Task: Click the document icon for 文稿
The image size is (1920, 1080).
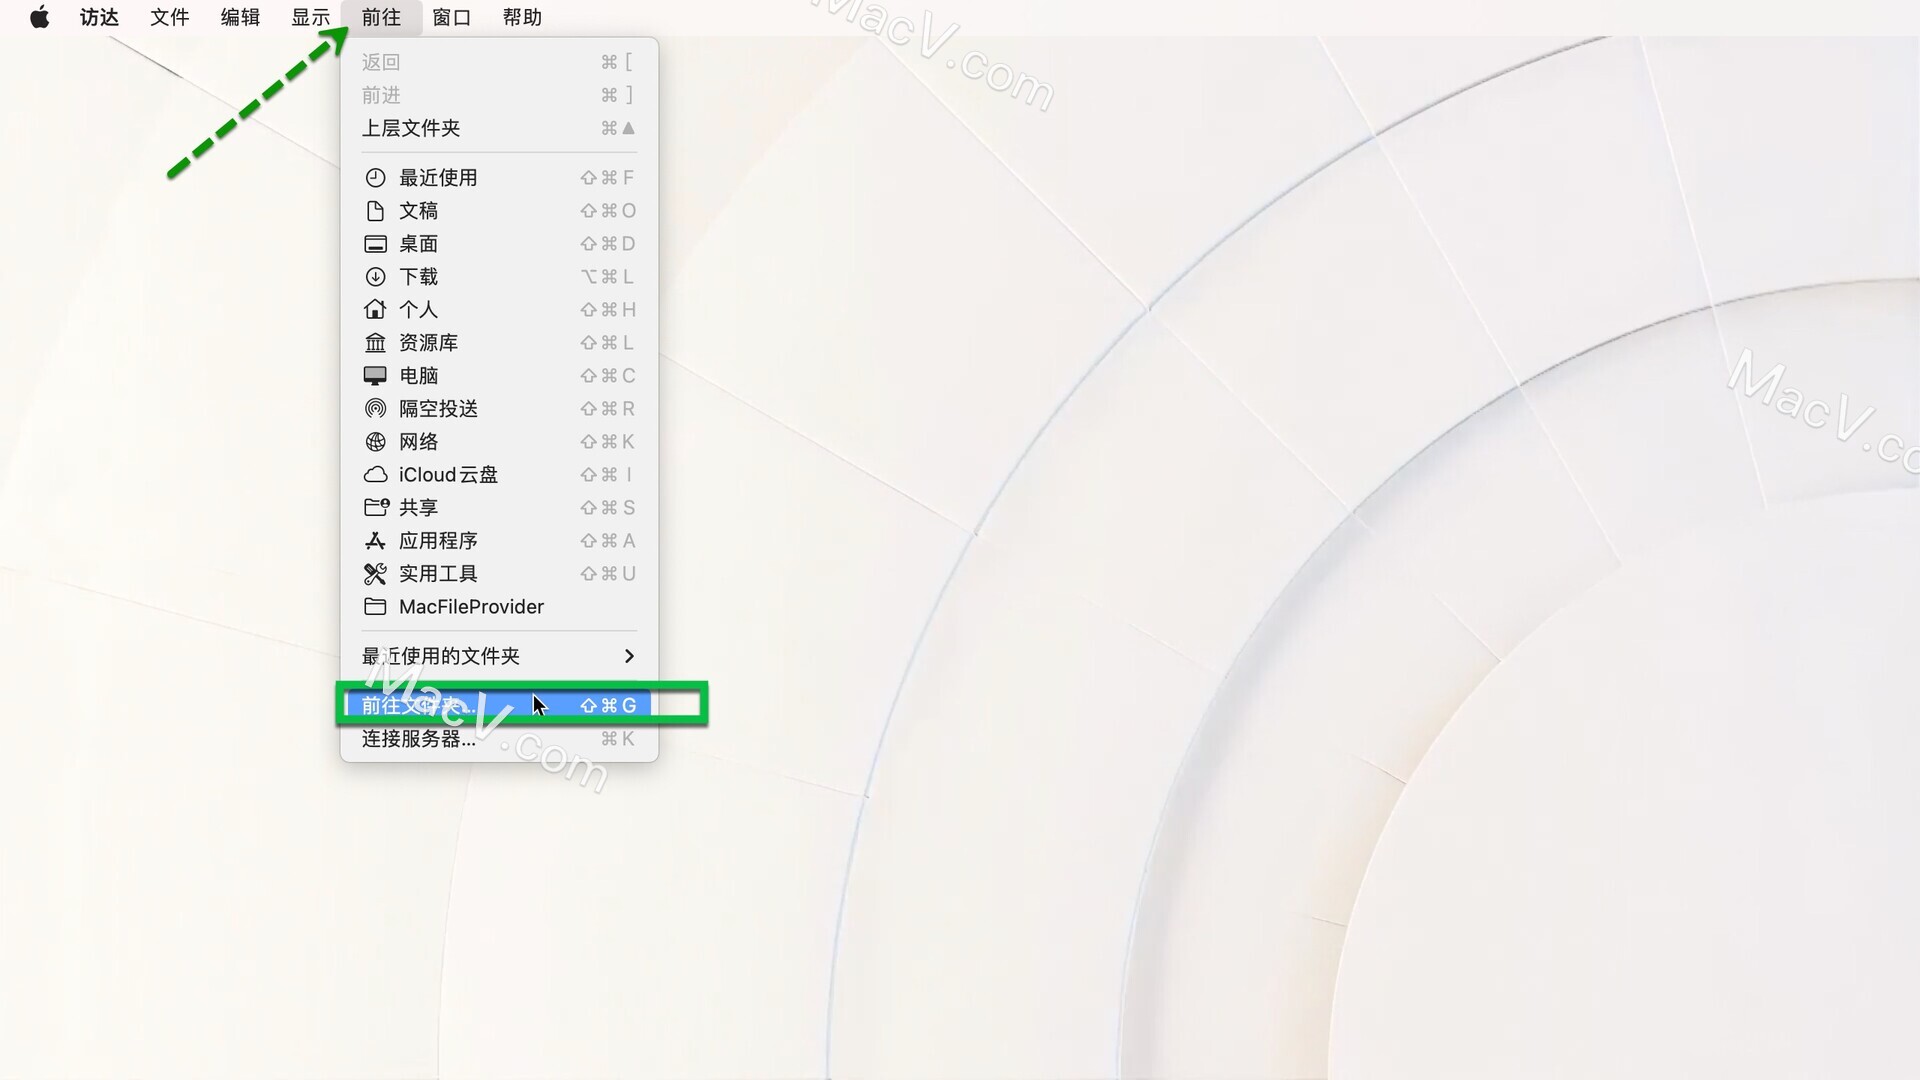Action: click(375, 211)
